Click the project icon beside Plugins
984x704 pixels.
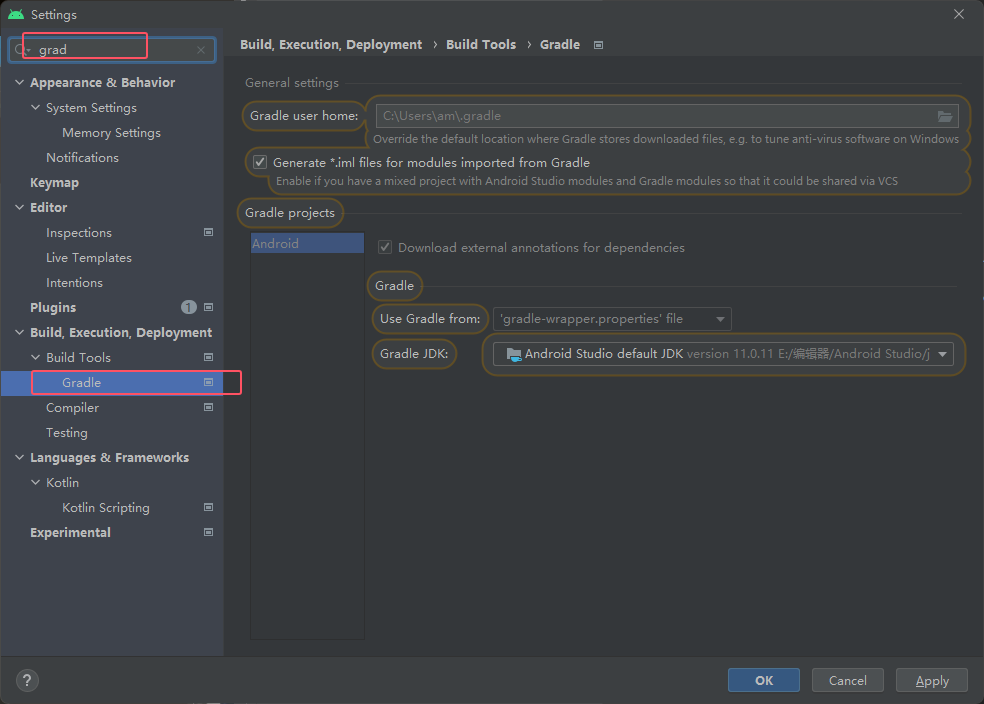coord(208,307)
